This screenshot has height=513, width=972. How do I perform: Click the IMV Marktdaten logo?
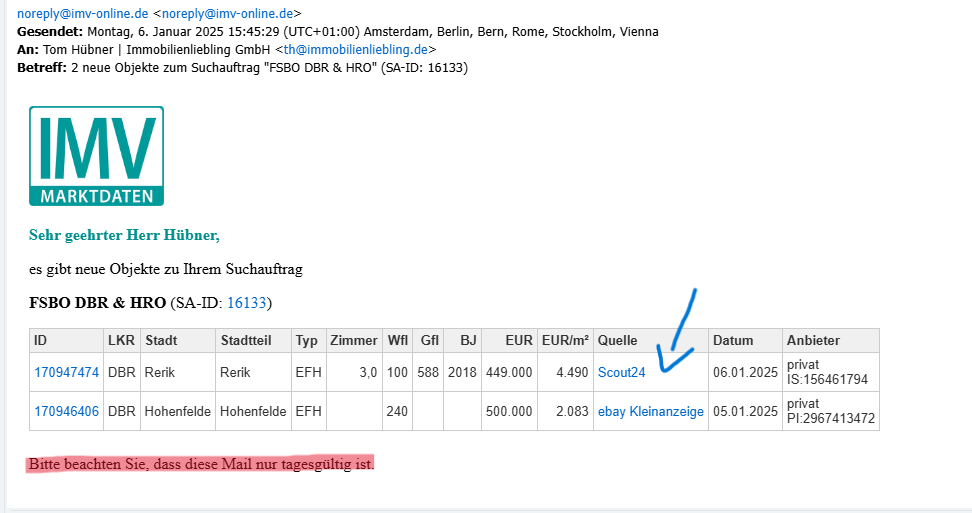96,156
